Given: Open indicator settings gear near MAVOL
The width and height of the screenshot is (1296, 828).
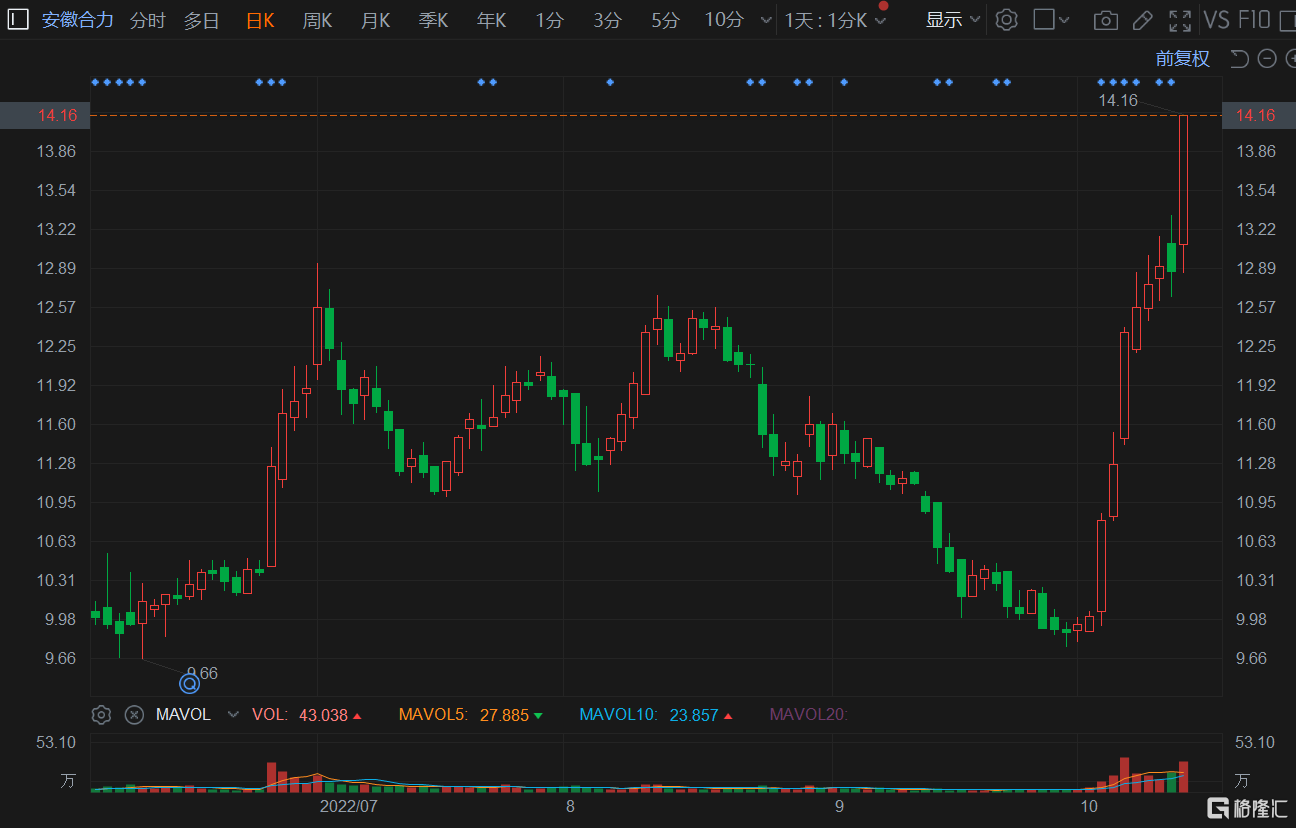Looking at the screenshot, I should pos(101,715).
